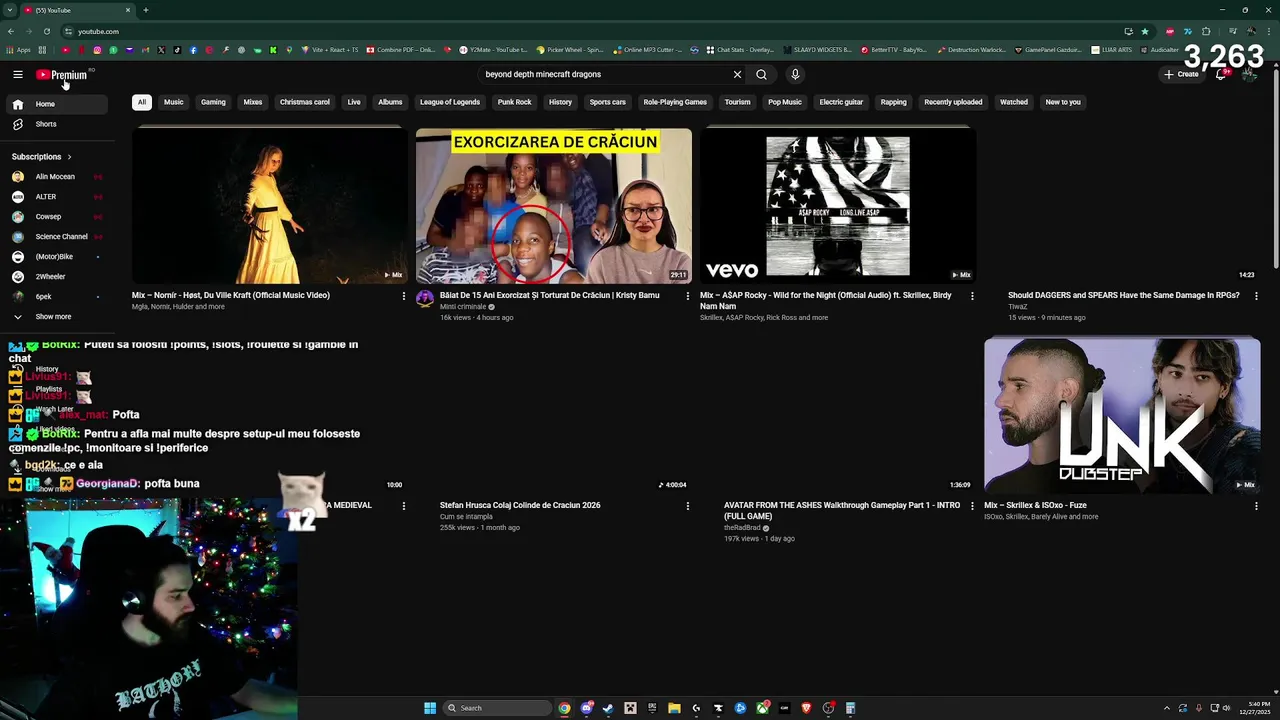Select the Gaming filter chip
The width and height of the screenshot is (1280, 720).
pos(213,102)
